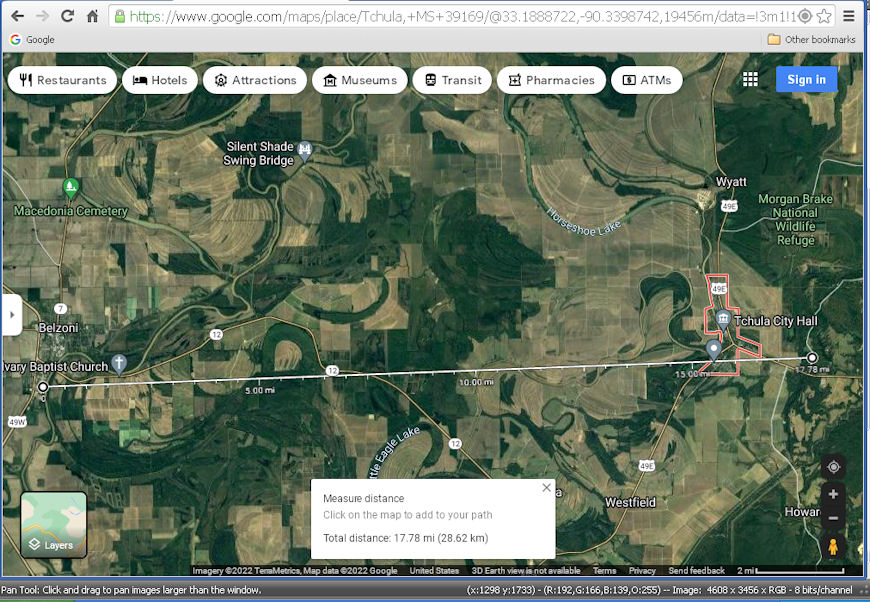The height and width of the screenshot is (602, 870).
Task: Bookmark this page with star icon
Action: coord(823,16)
